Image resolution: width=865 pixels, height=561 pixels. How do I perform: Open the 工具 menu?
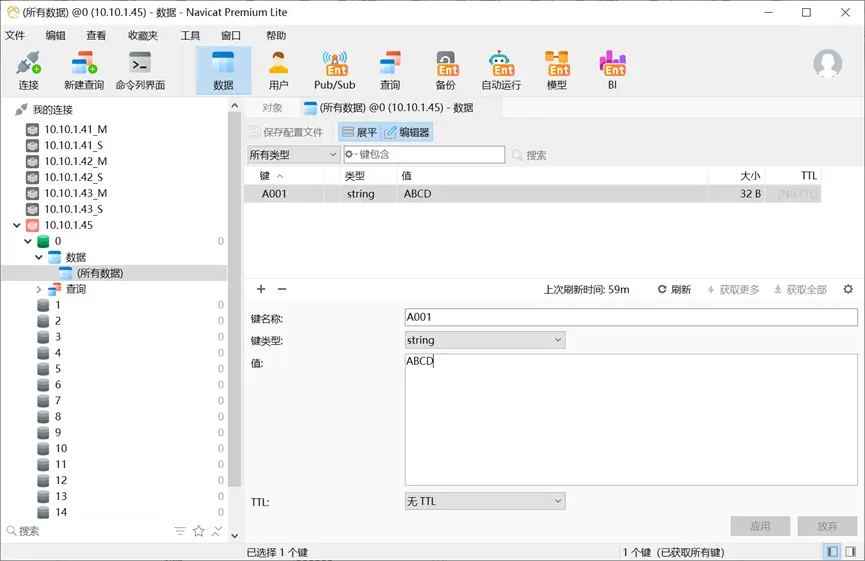tap(190, 35)
